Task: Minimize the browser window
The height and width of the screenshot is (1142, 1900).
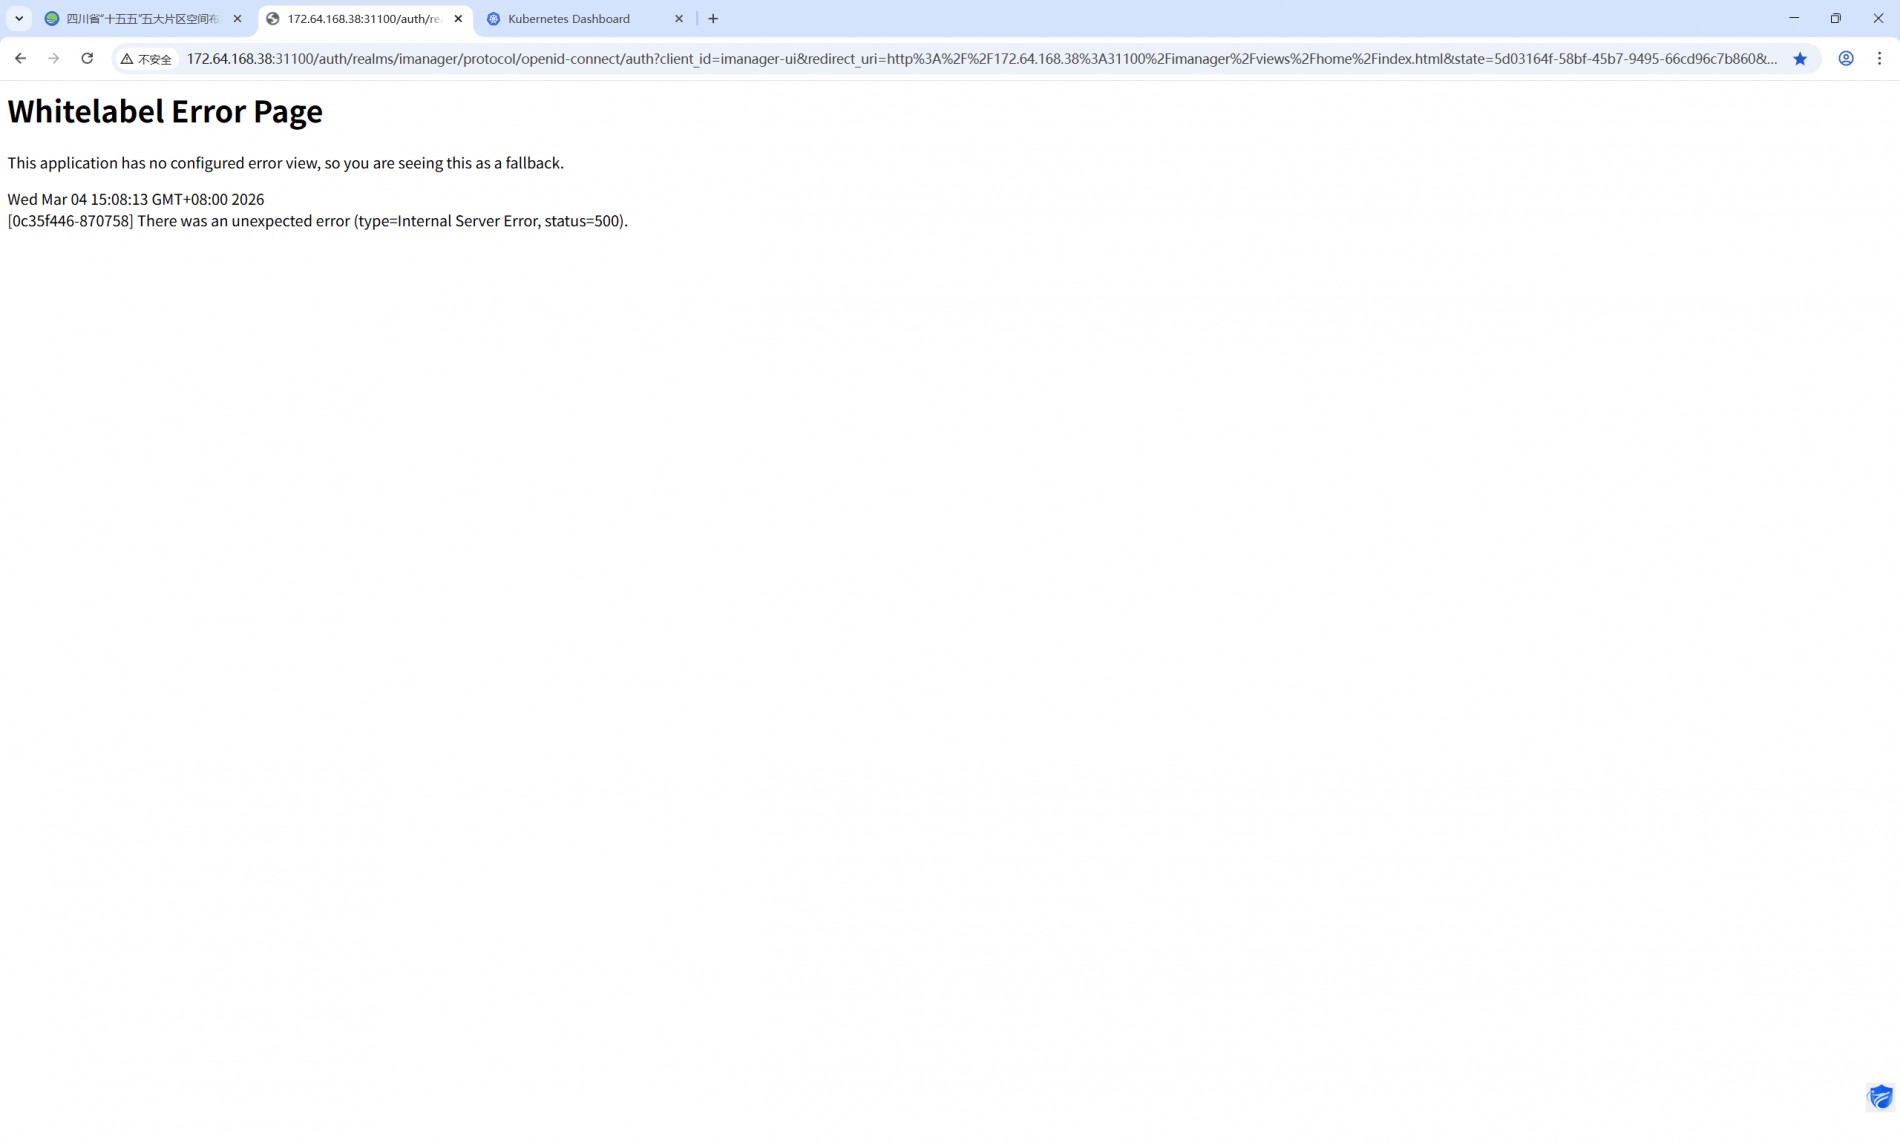Action: (x=1794, y=18)
